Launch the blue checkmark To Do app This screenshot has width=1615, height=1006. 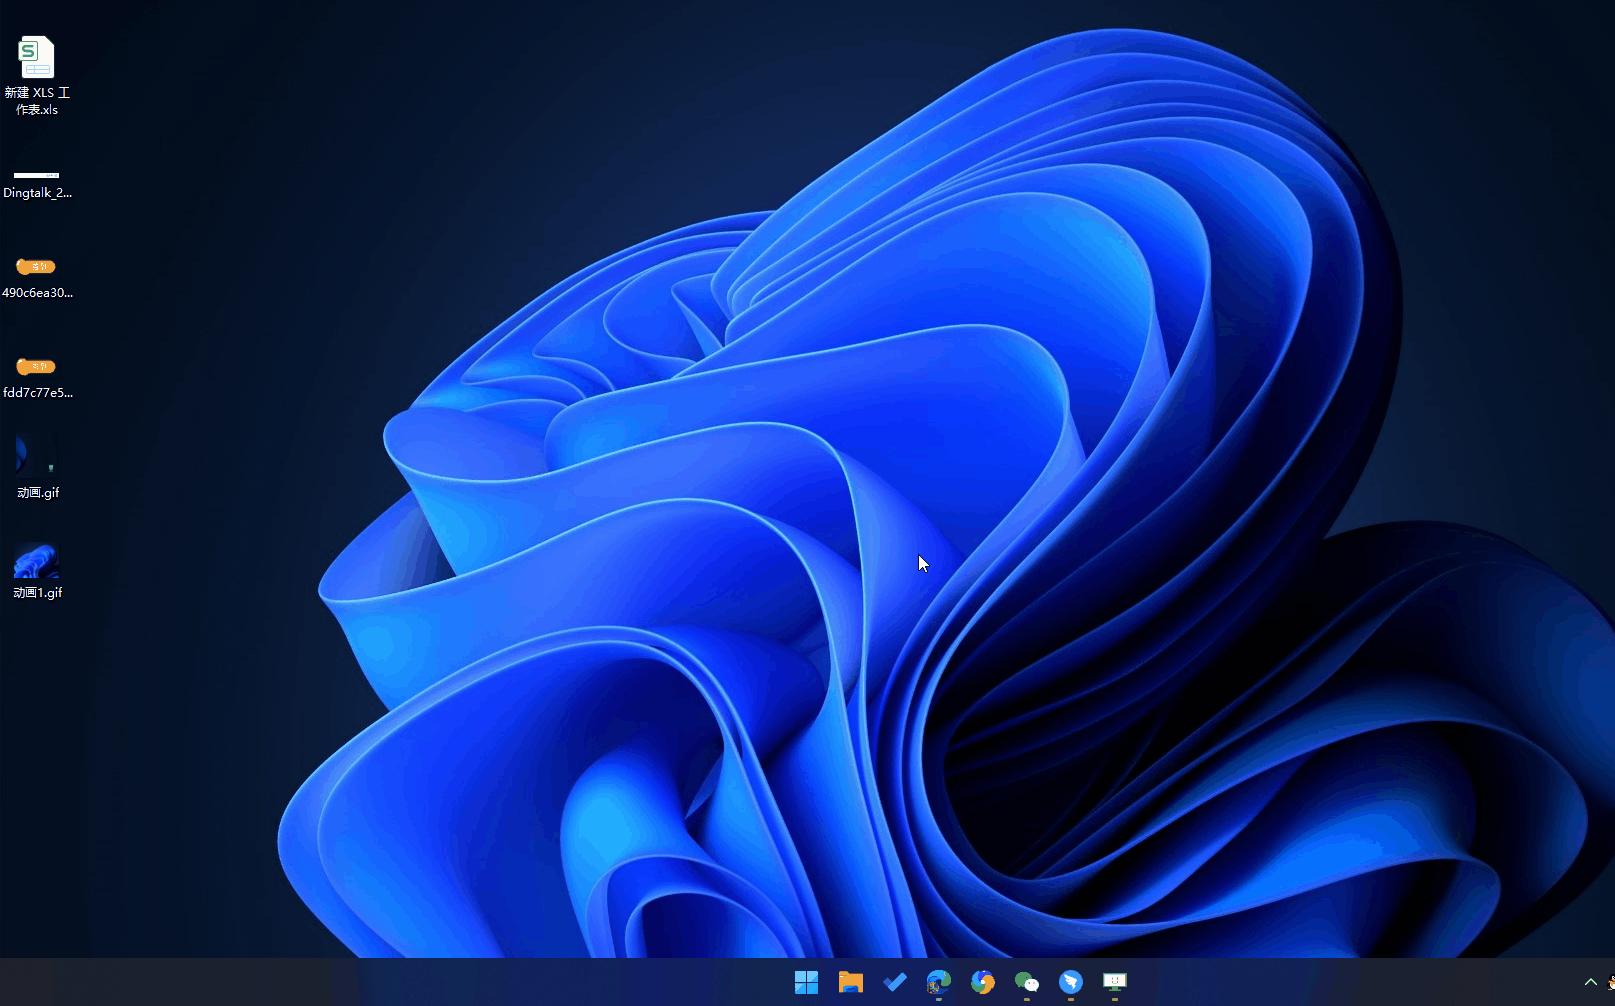895,982
